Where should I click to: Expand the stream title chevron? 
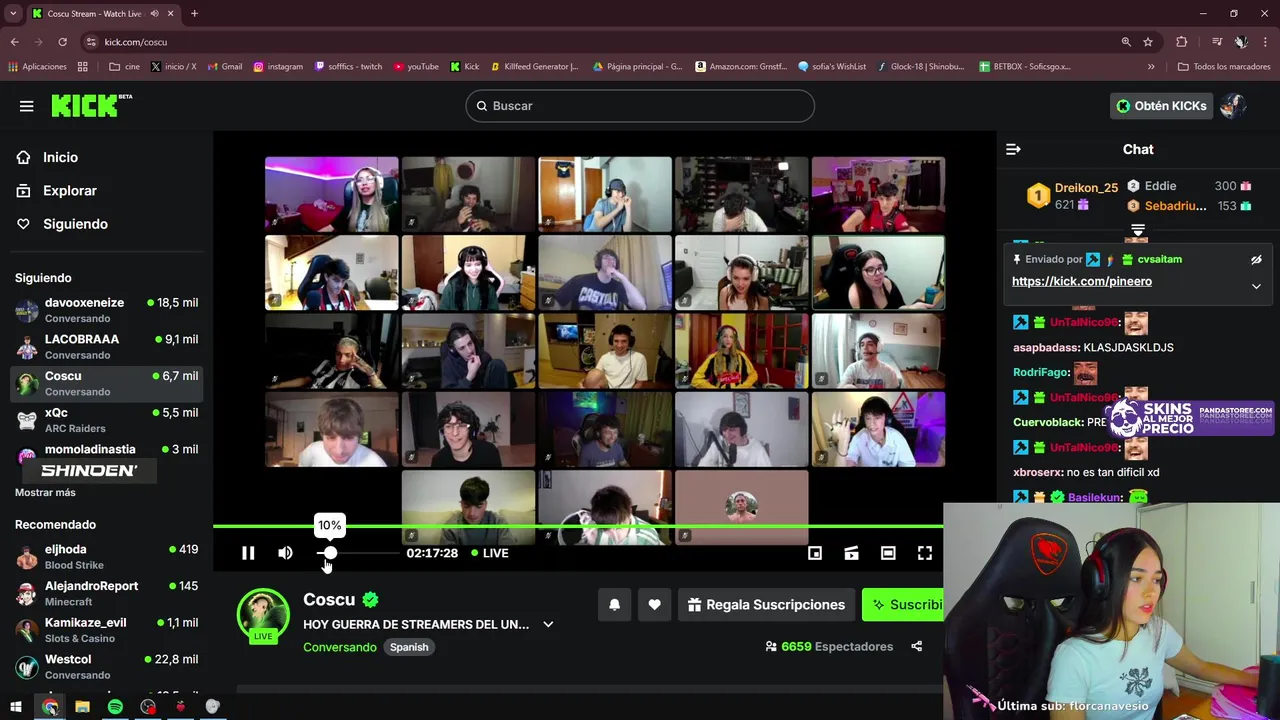click(548, 625)
